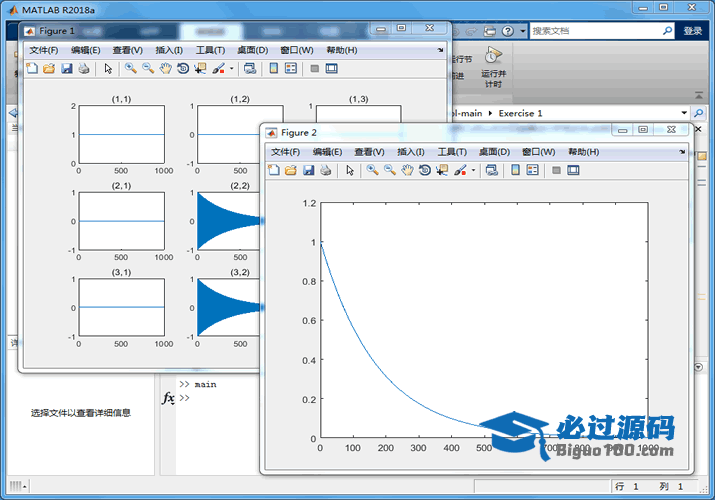Select Pan hand tool in Figure 1
This screenshot has height=500, width=715.
pyautogui.click(x=166, y=69)
